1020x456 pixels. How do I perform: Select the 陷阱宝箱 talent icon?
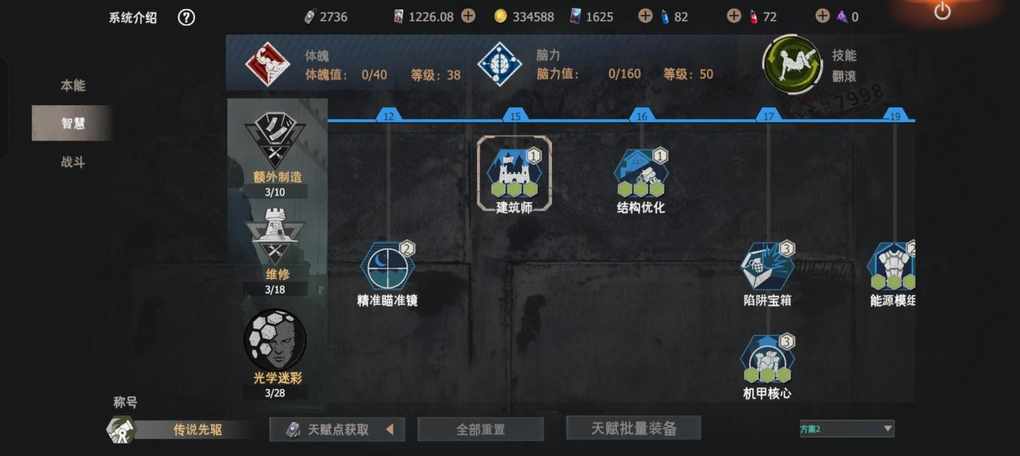pos(768,266)
